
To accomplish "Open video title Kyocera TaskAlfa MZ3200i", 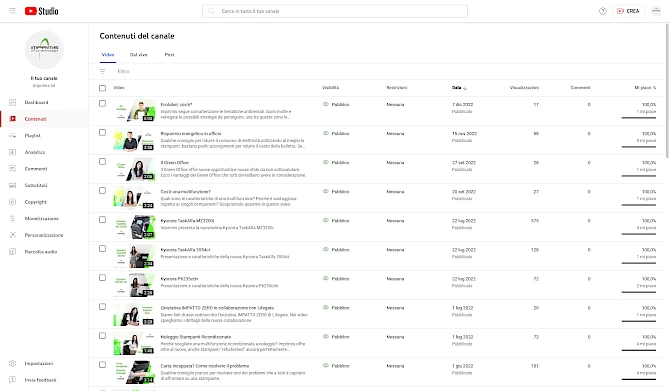I will pos(187,221).
